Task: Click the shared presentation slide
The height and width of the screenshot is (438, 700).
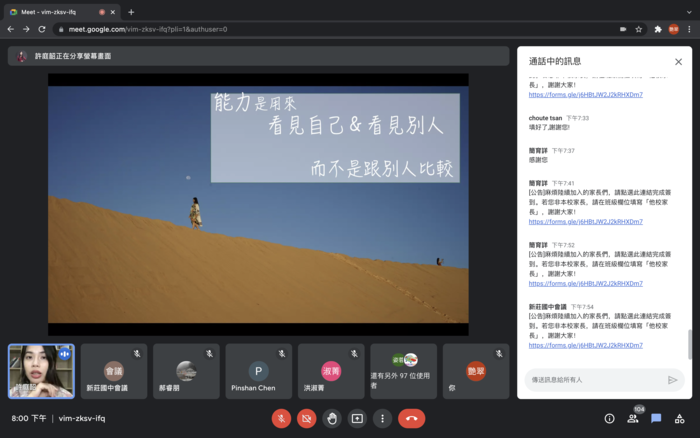Action: click(258, 204)
